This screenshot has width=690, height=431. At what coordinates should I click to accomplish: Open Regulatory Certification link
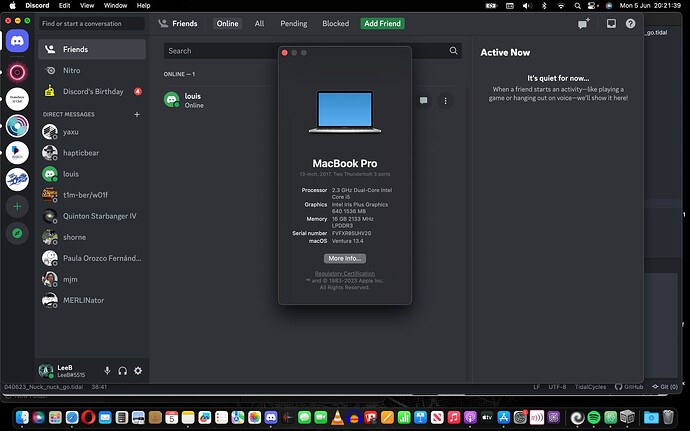tap(345, 273)
